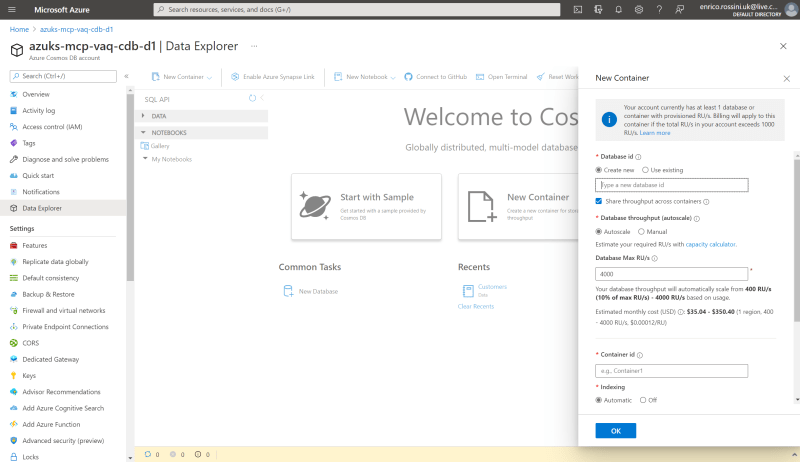Select the Use existing database radio
The image size is (800, 462).
(645, 170)
